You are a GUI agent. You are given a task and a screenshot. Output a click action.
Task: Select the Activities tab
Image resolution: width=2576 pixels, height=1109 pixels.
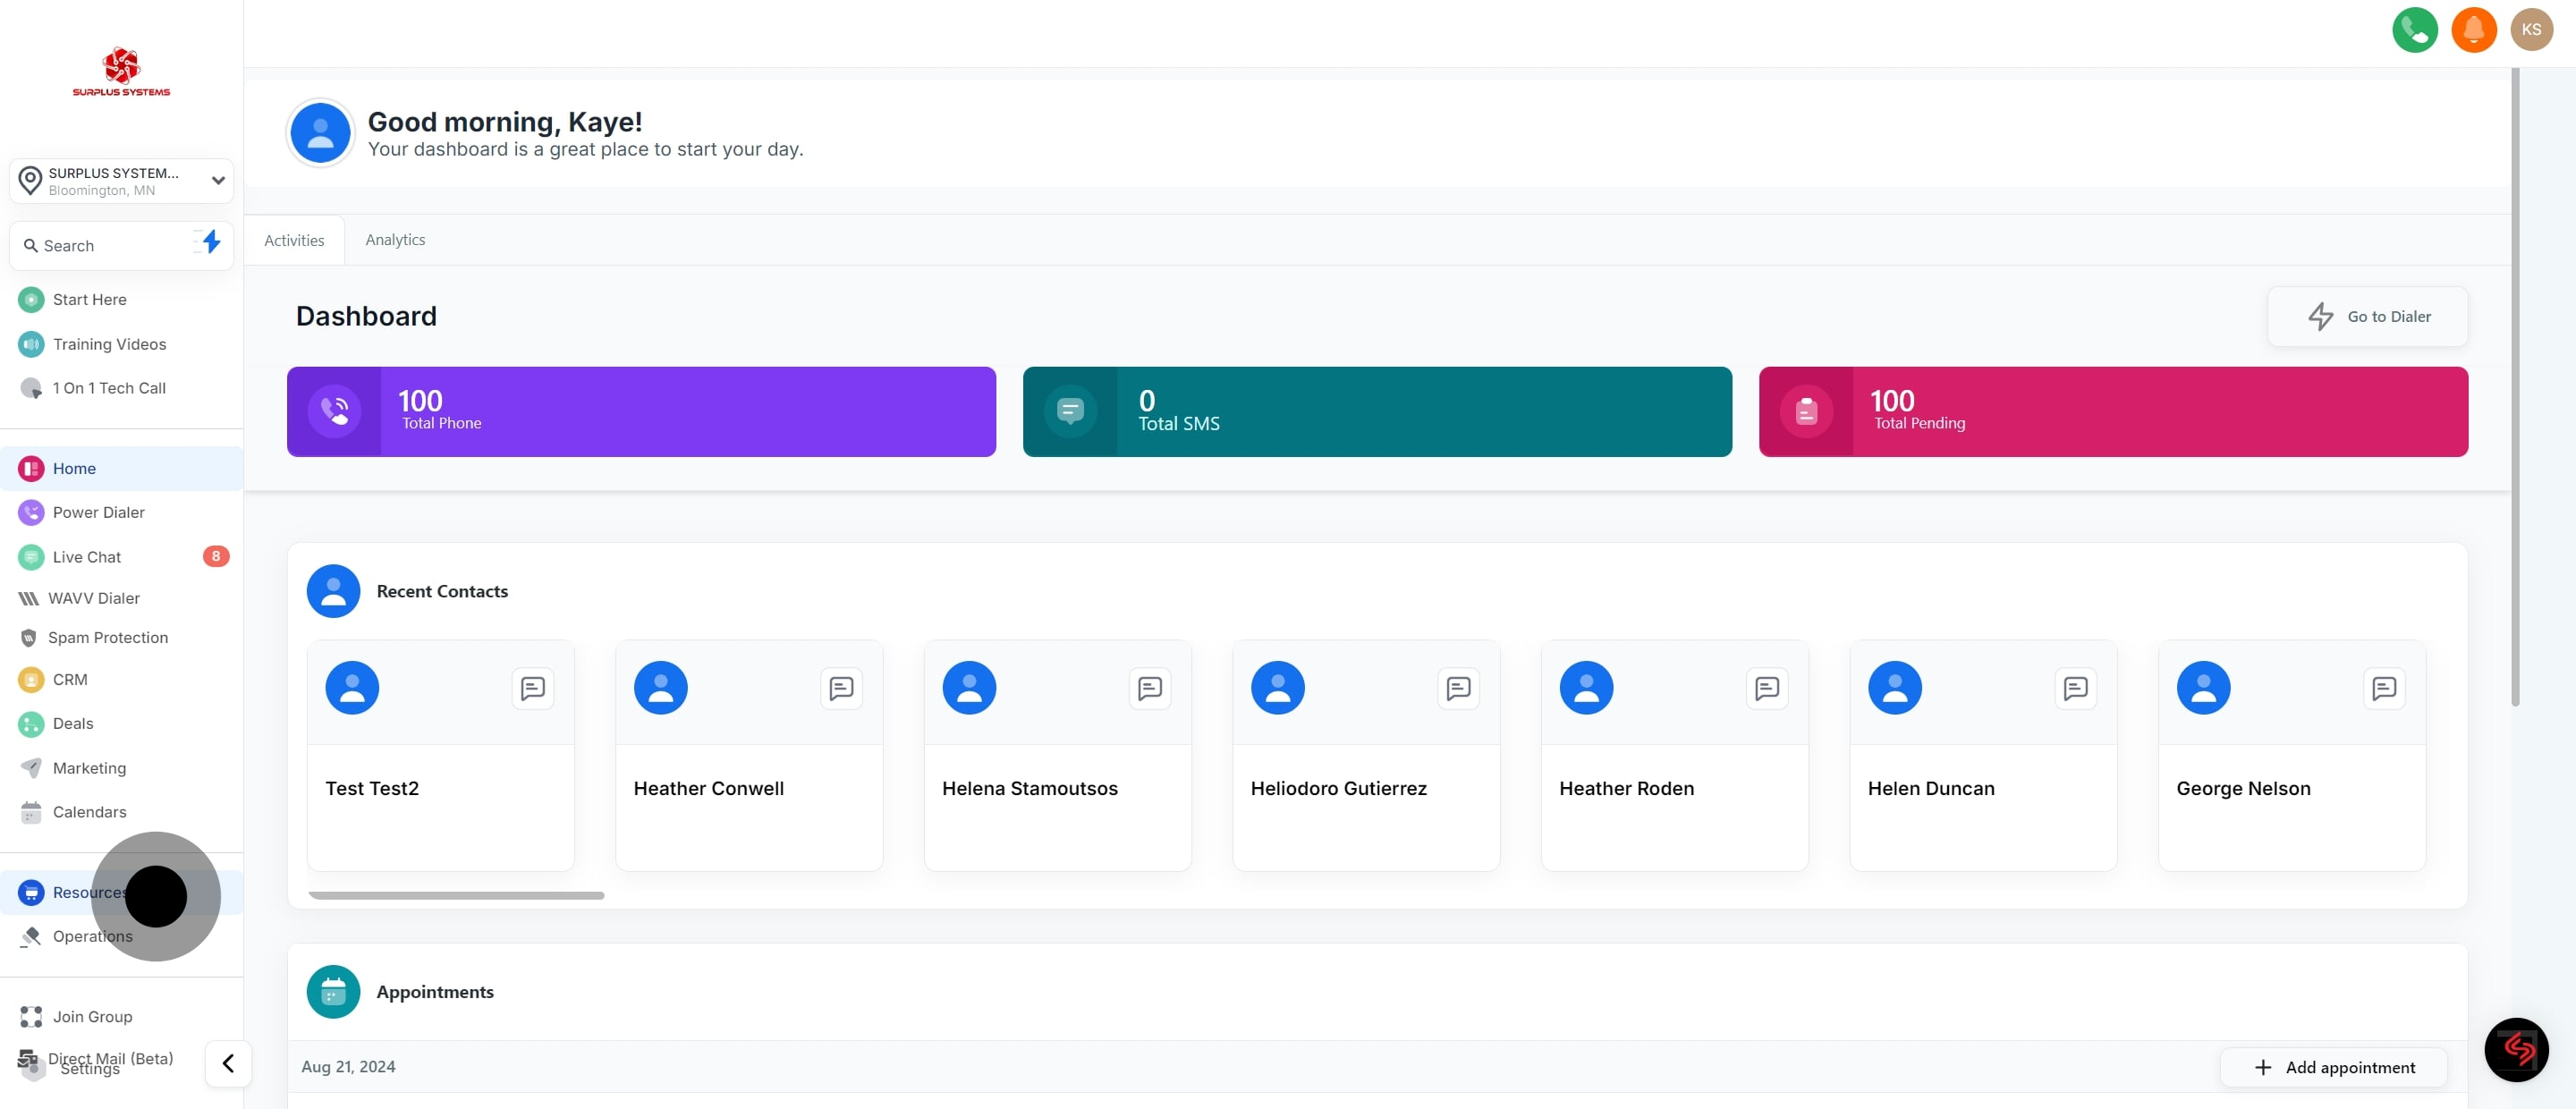[x=294, y=240]
